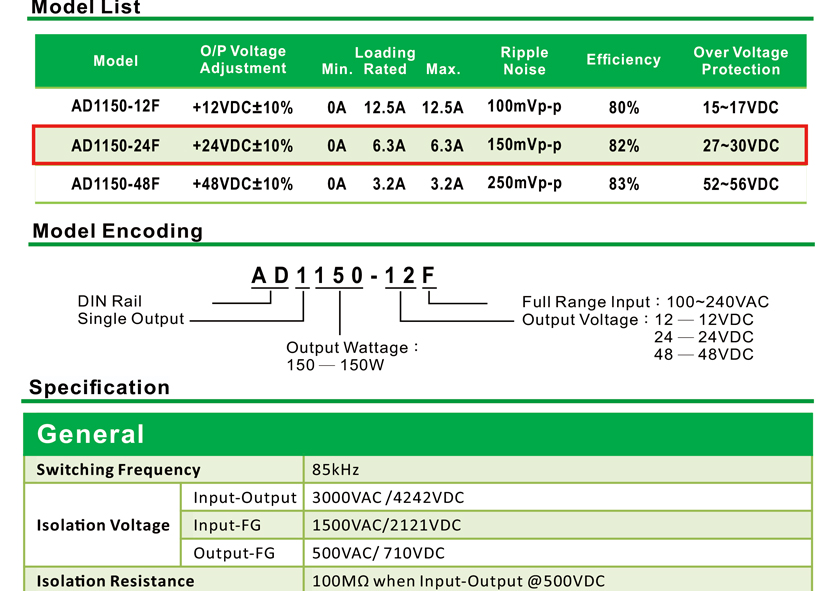
Task: Click the 82% efficiency value
Action: tap(624, 146)
